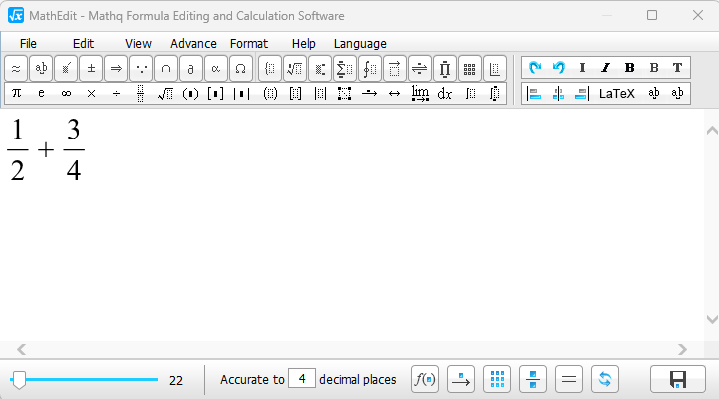Screen dimensions: 719x399
Task: Click the decimal places input field
Action: tap(302, 379)
